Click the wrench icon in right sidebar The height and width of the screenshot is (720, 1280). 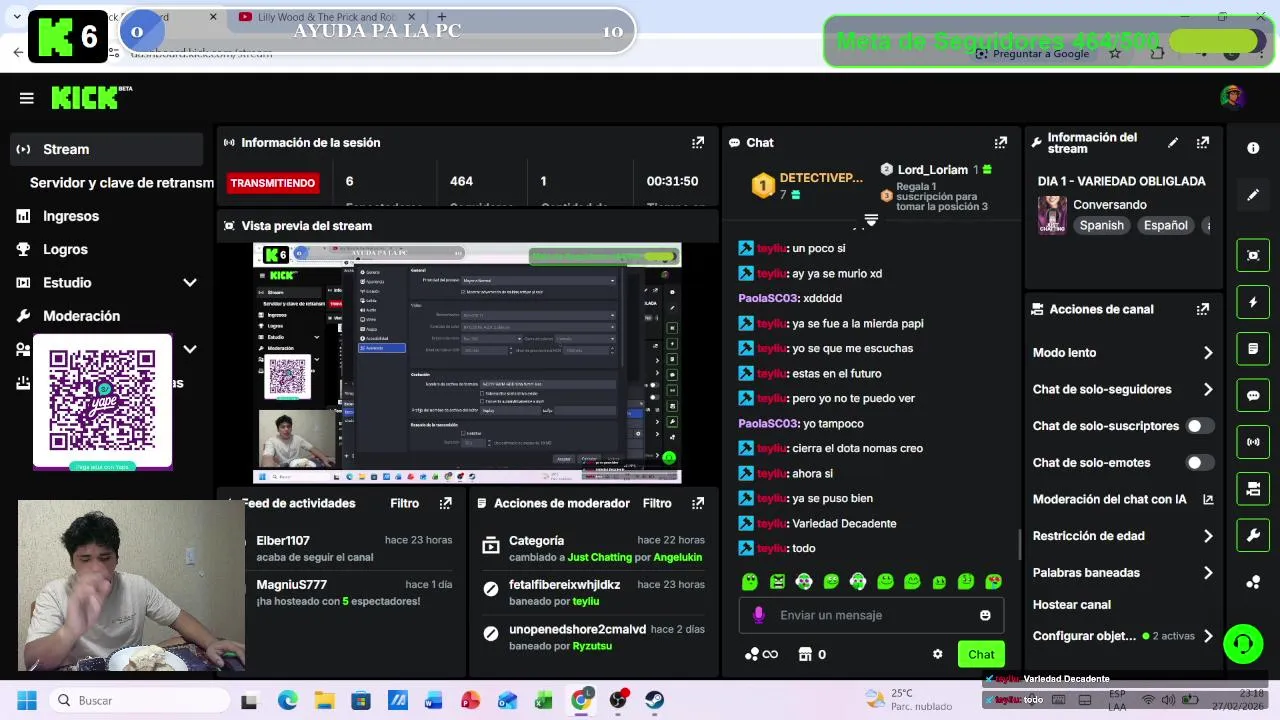[1253, 535]
